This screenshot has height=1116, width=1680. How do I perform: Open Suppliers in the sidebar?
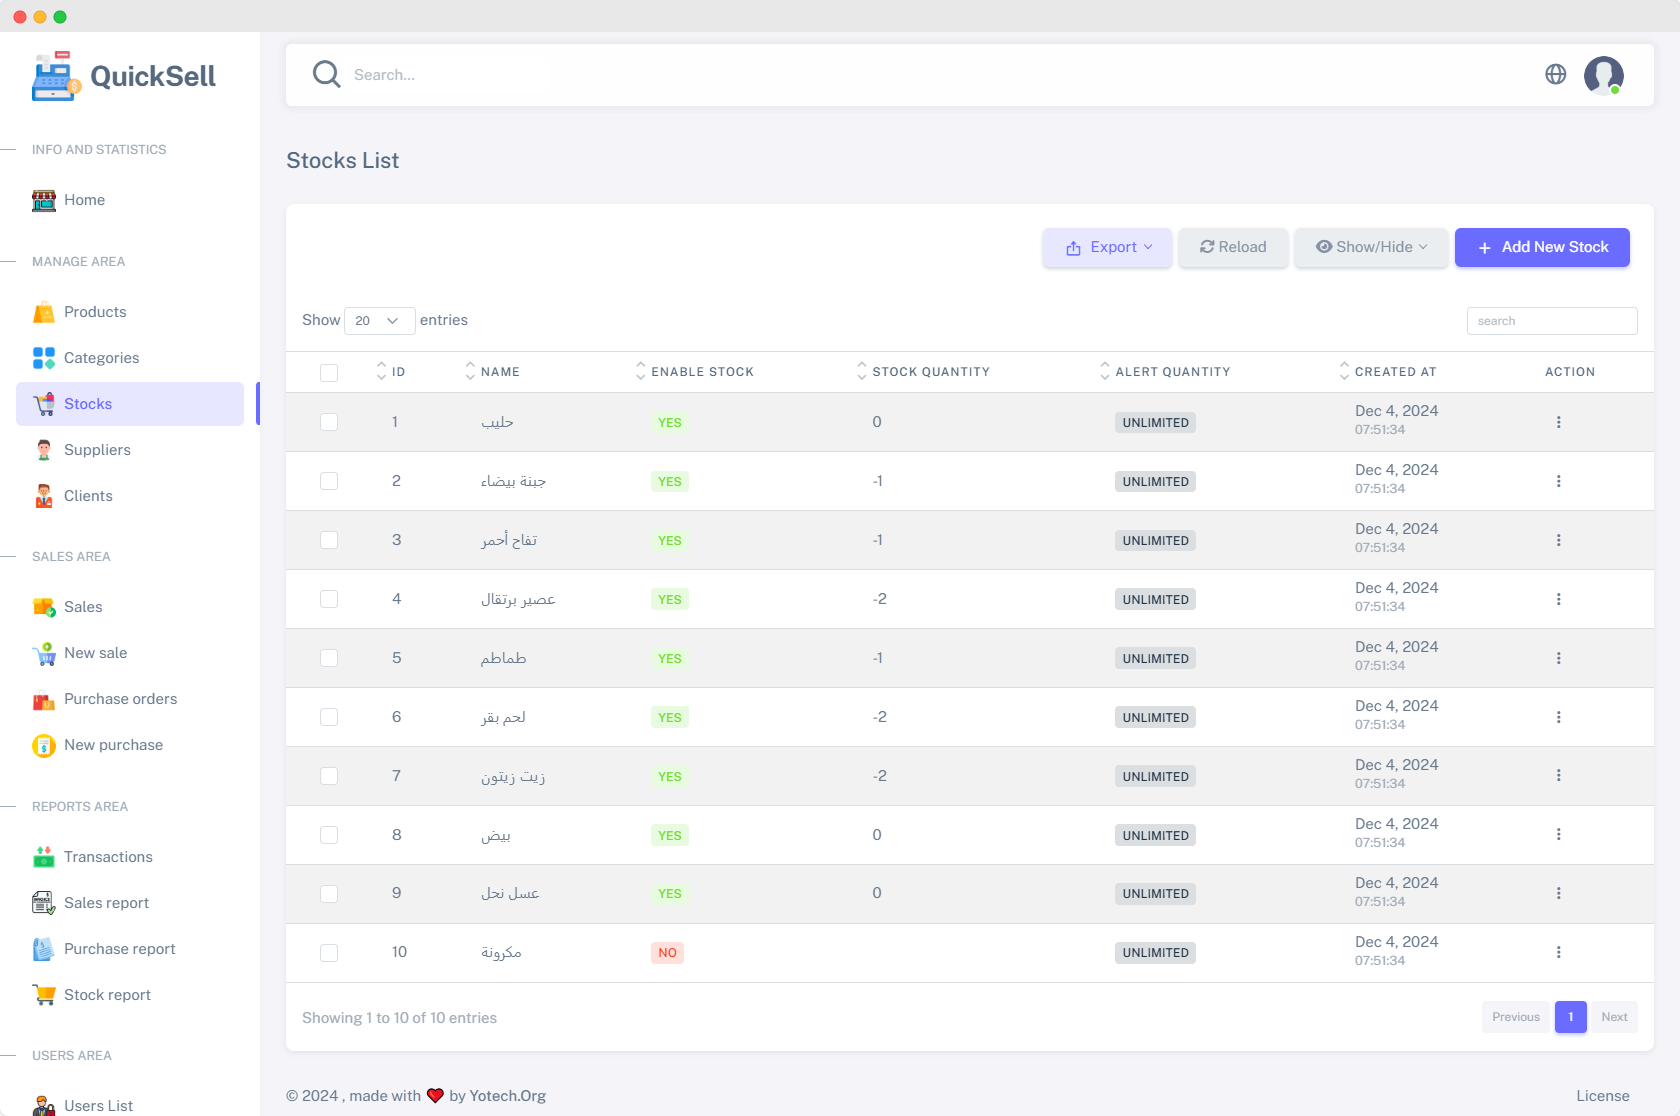[130, 450]
